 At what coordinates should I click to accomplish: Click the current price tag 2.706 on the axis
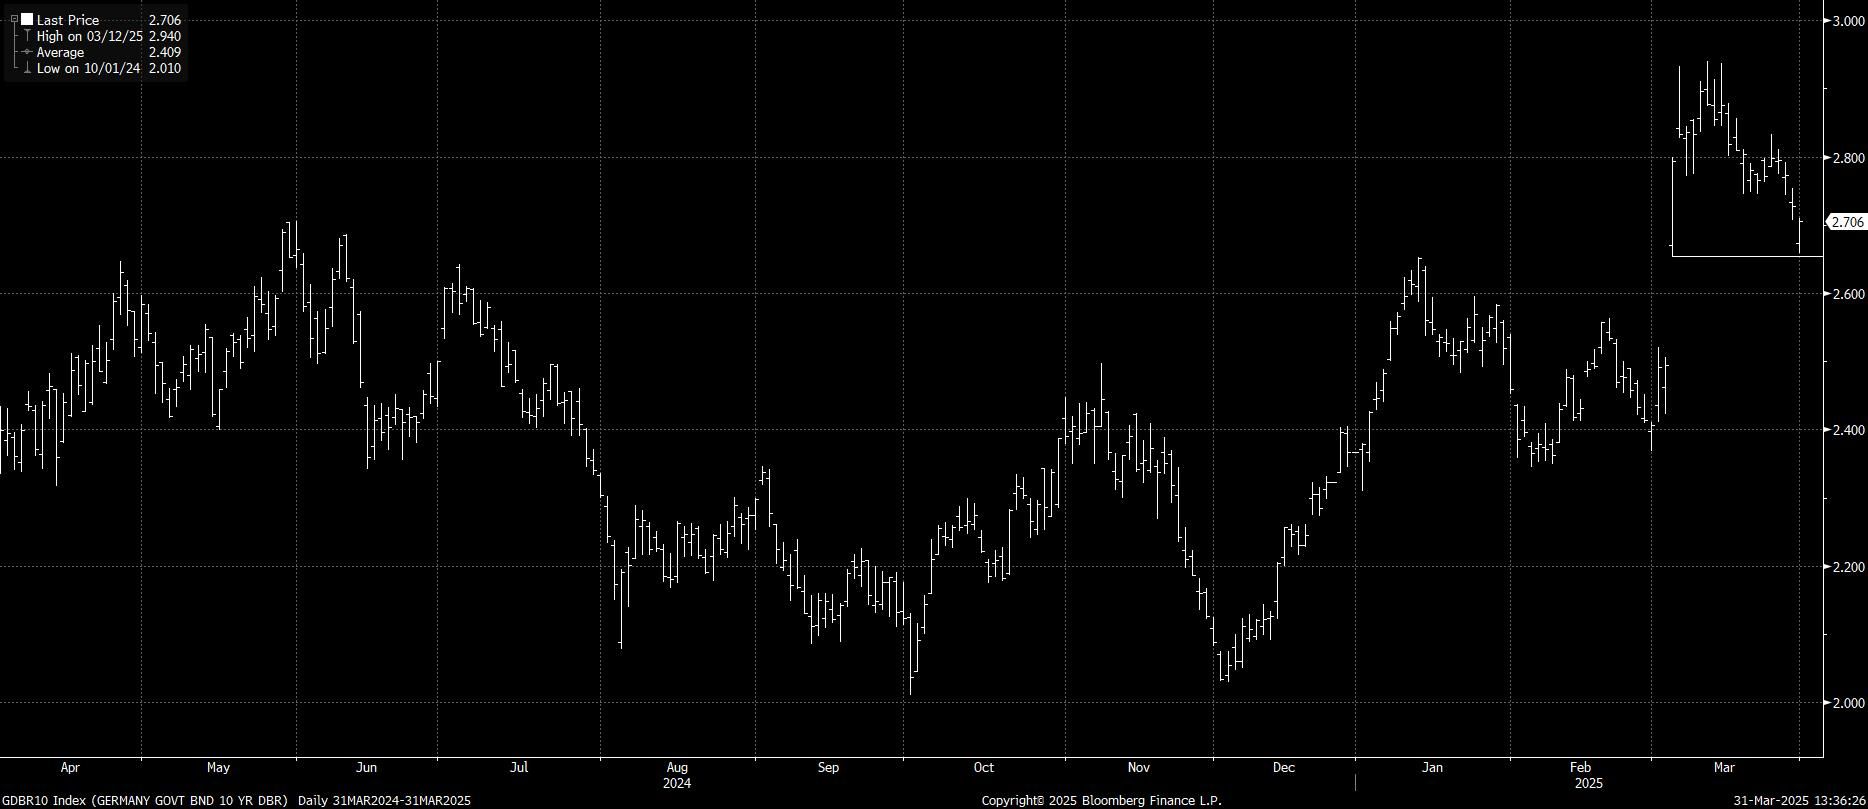[1846, 222]
